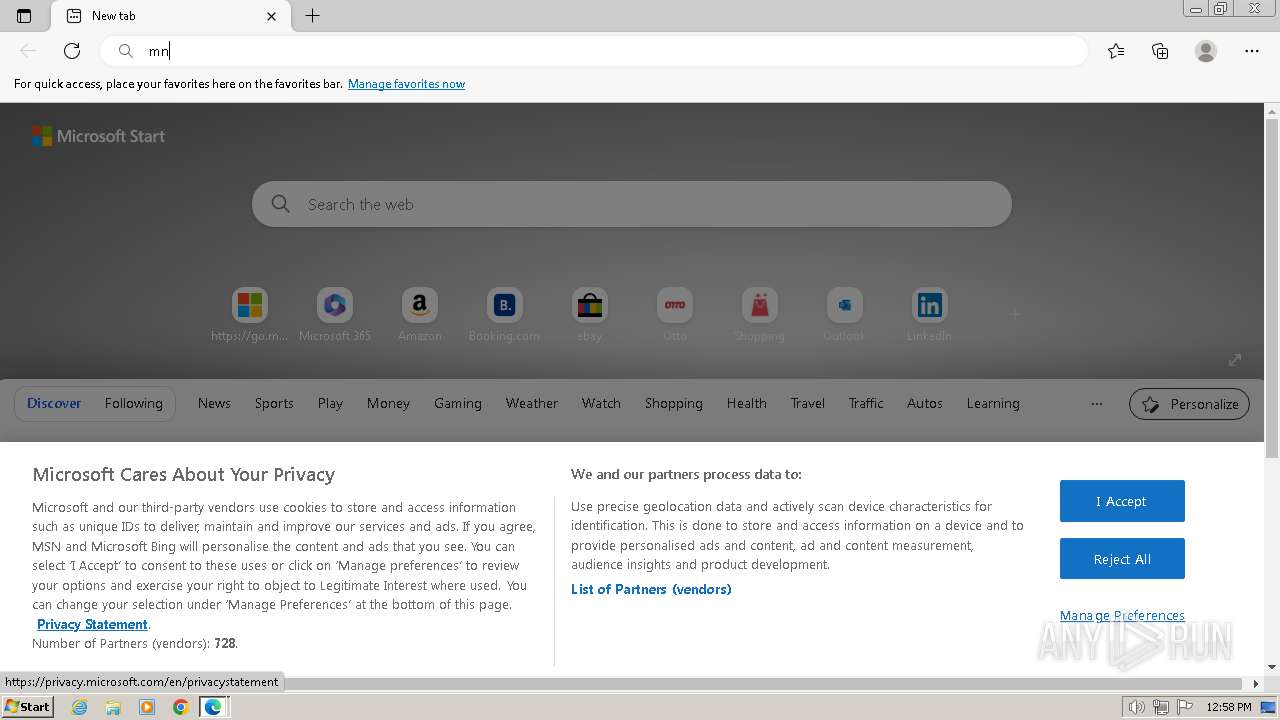Open File Explorer from taskbar
1280x720 pixels.
pyautogui.click(x=113, y=707)
